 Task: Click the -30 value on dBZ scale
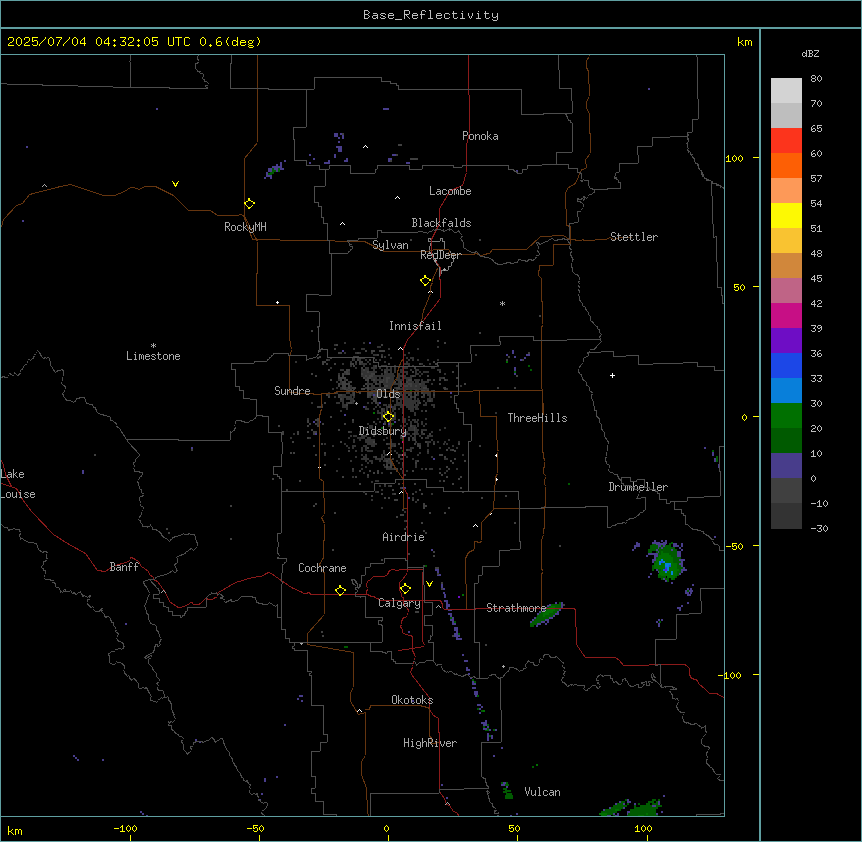tap(819, 529)
